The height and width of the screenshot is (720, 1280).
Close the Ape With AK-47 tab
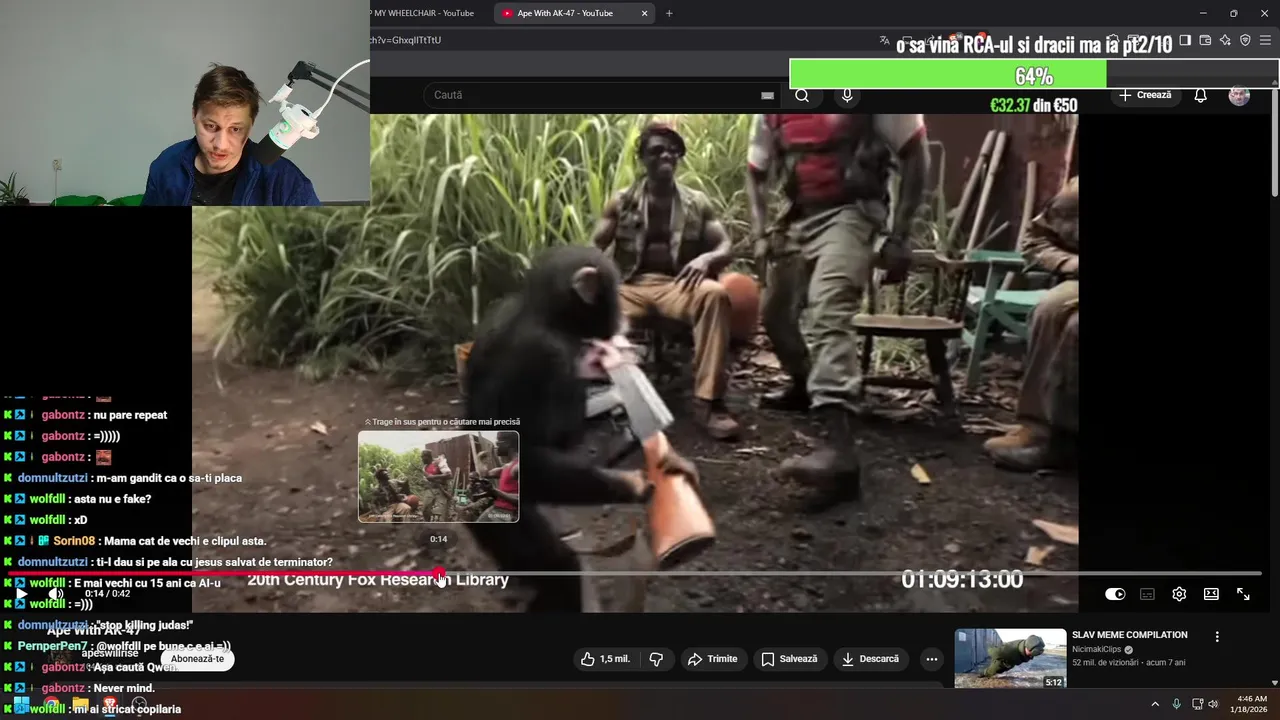click(644, 13)
